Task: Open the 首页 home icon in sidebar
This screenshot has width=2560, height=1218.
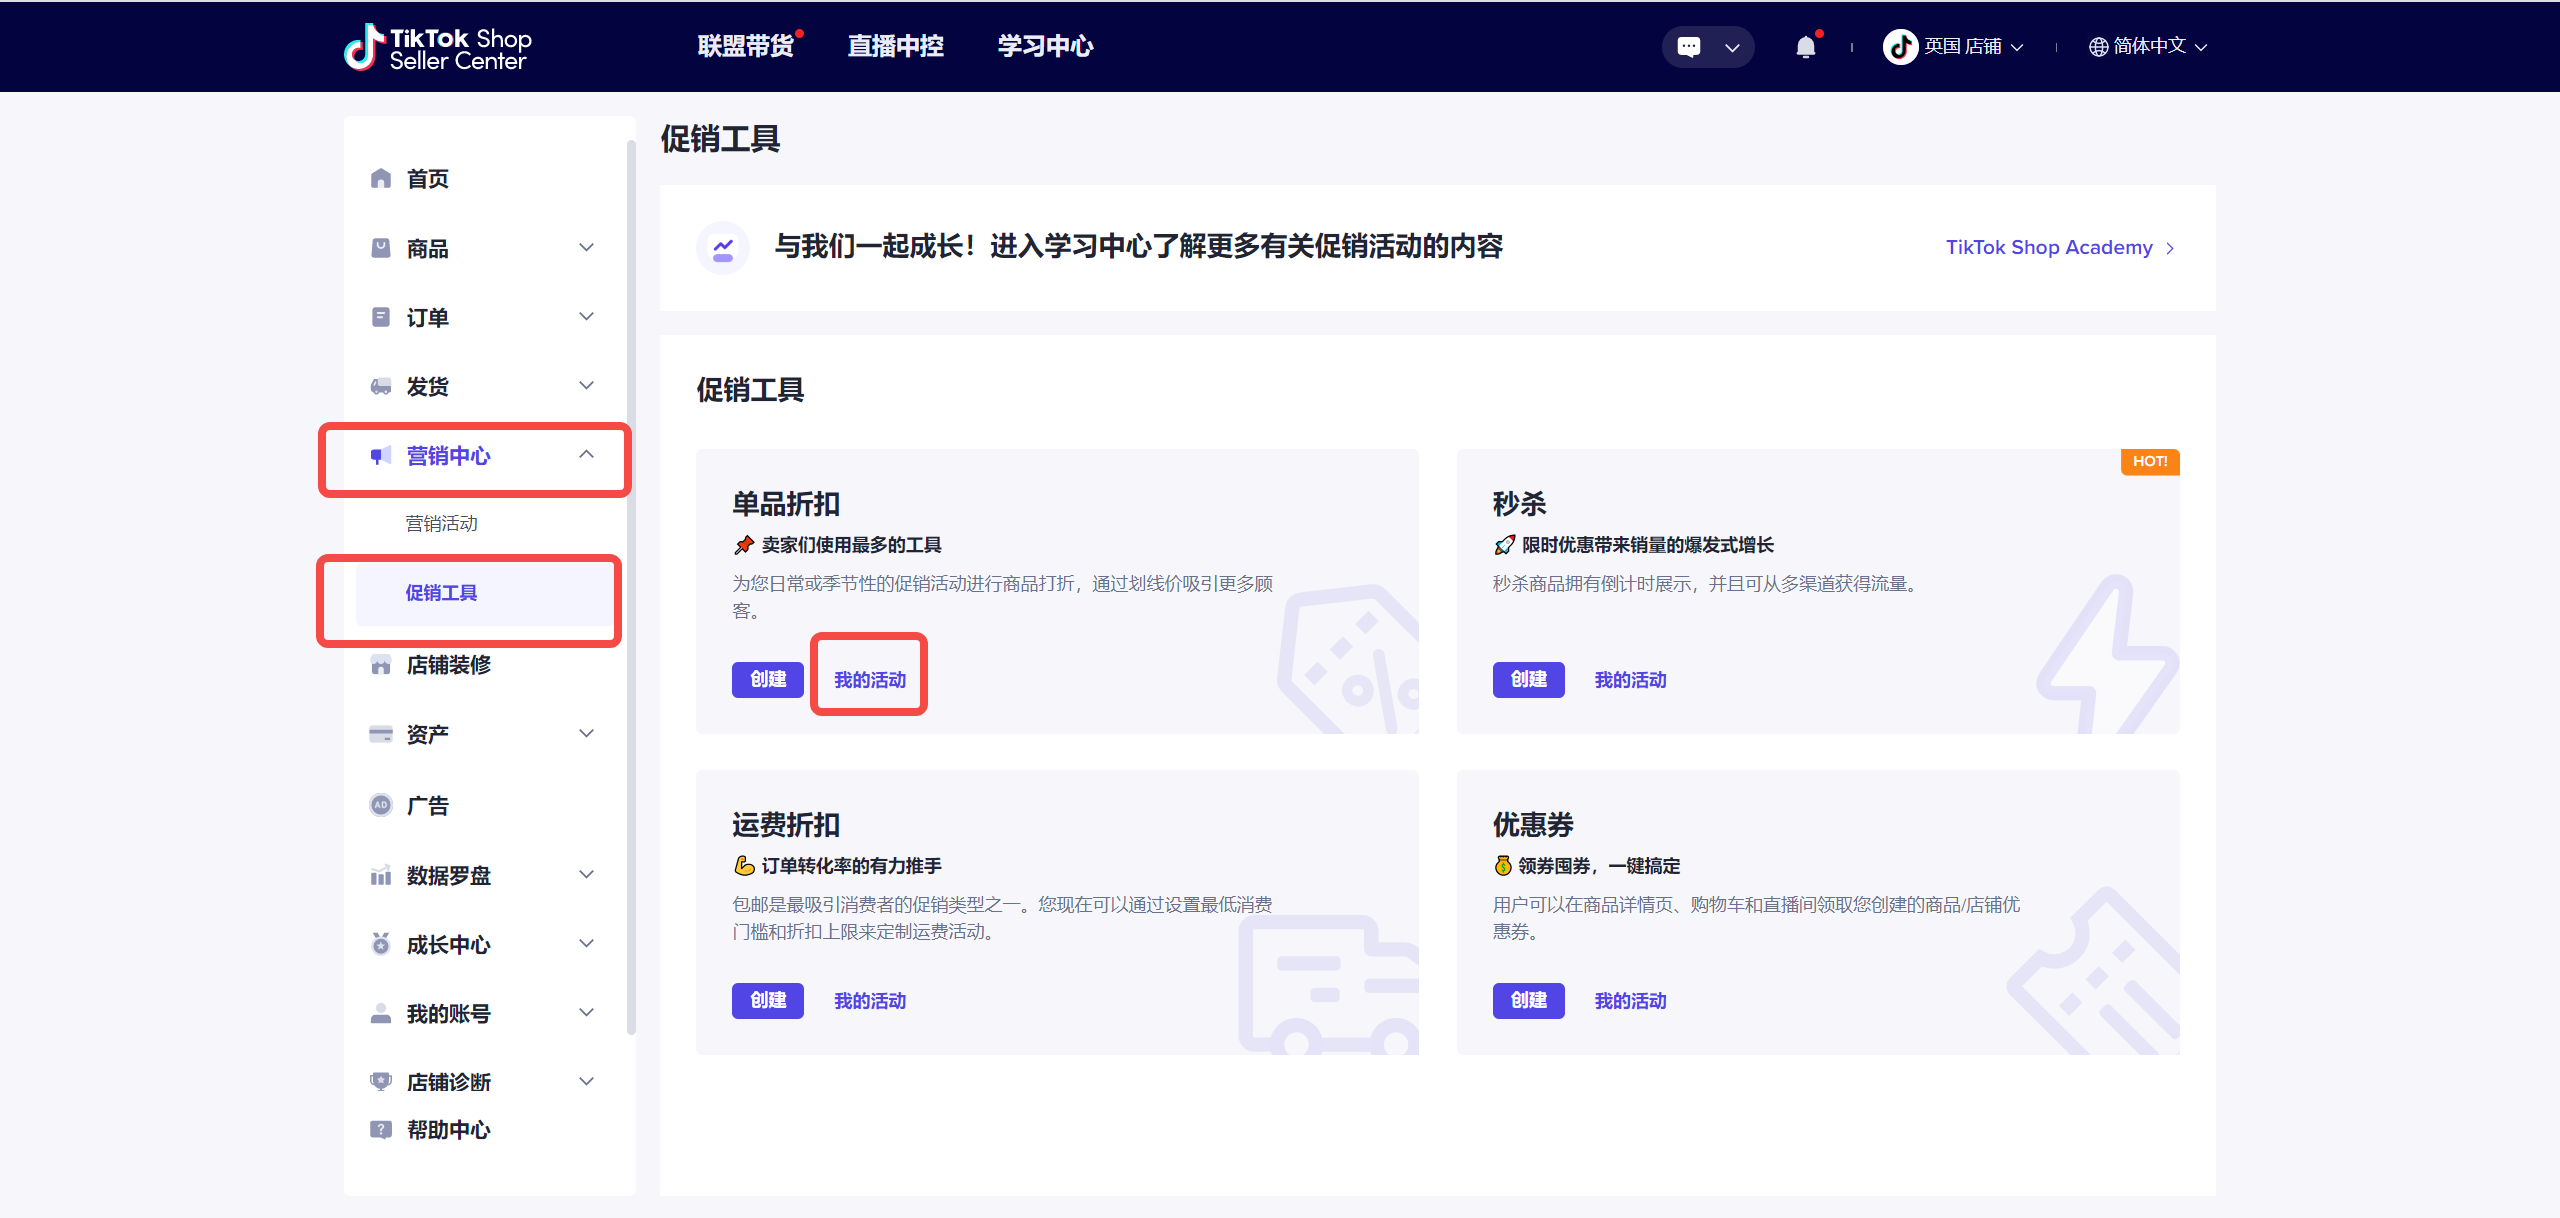Action: click(381, 178)
